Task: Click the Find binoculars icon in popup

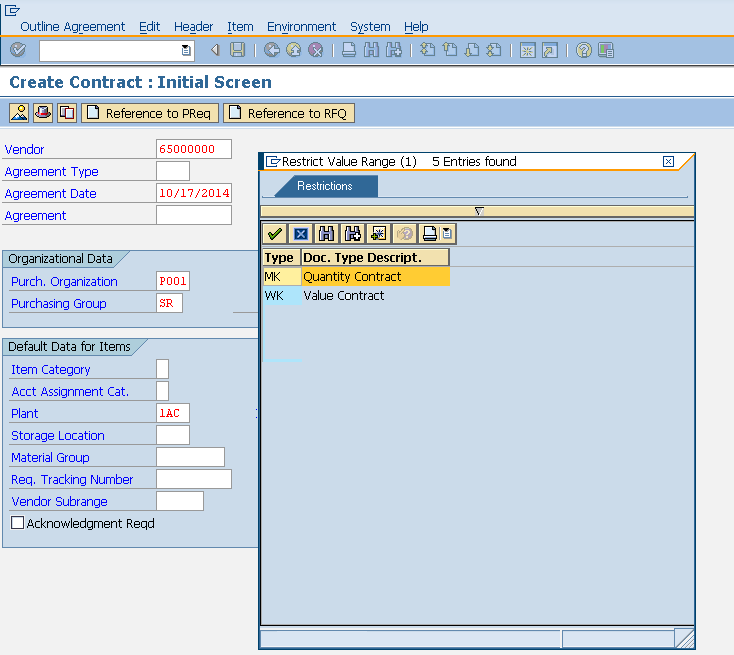Action: (326, 233)
